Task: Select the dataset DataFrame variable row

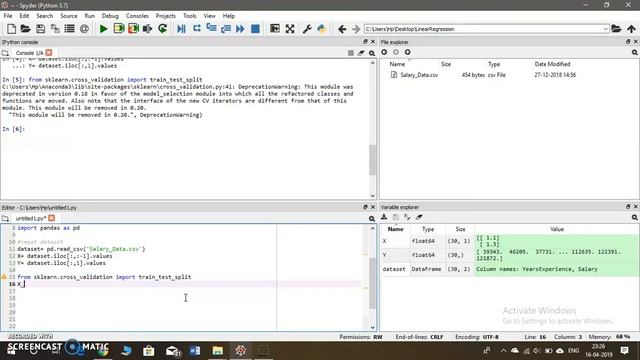Action: (x=510, y=269)
